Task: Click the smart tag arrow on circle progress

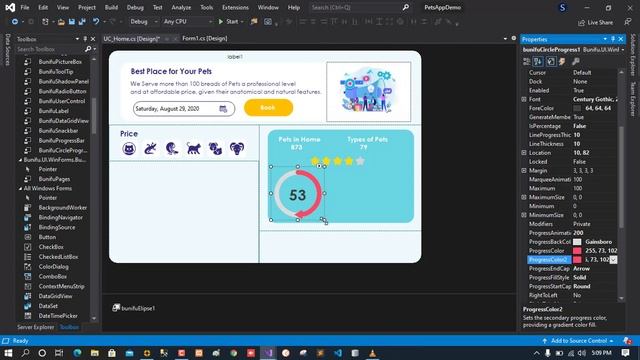Action: 319,166
